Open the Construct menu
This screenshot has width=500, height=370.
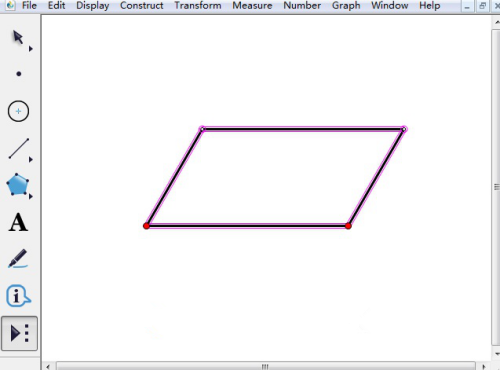(142, 6)
